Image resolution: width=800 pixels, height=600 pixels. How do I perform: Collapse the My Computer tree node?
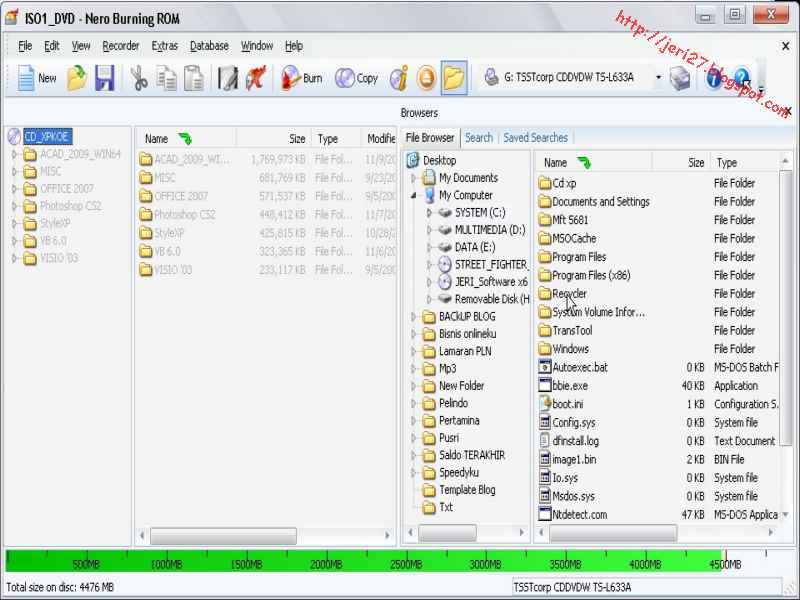click(414, 195)
